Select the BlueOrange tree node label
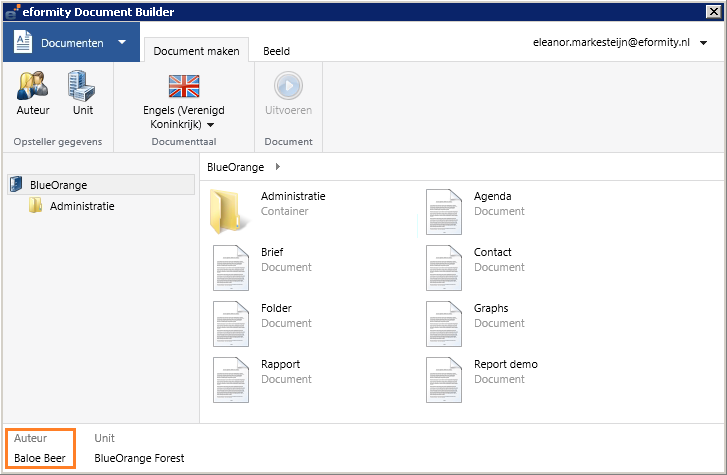This screenshot has height=475, width=727. (58, 185)
